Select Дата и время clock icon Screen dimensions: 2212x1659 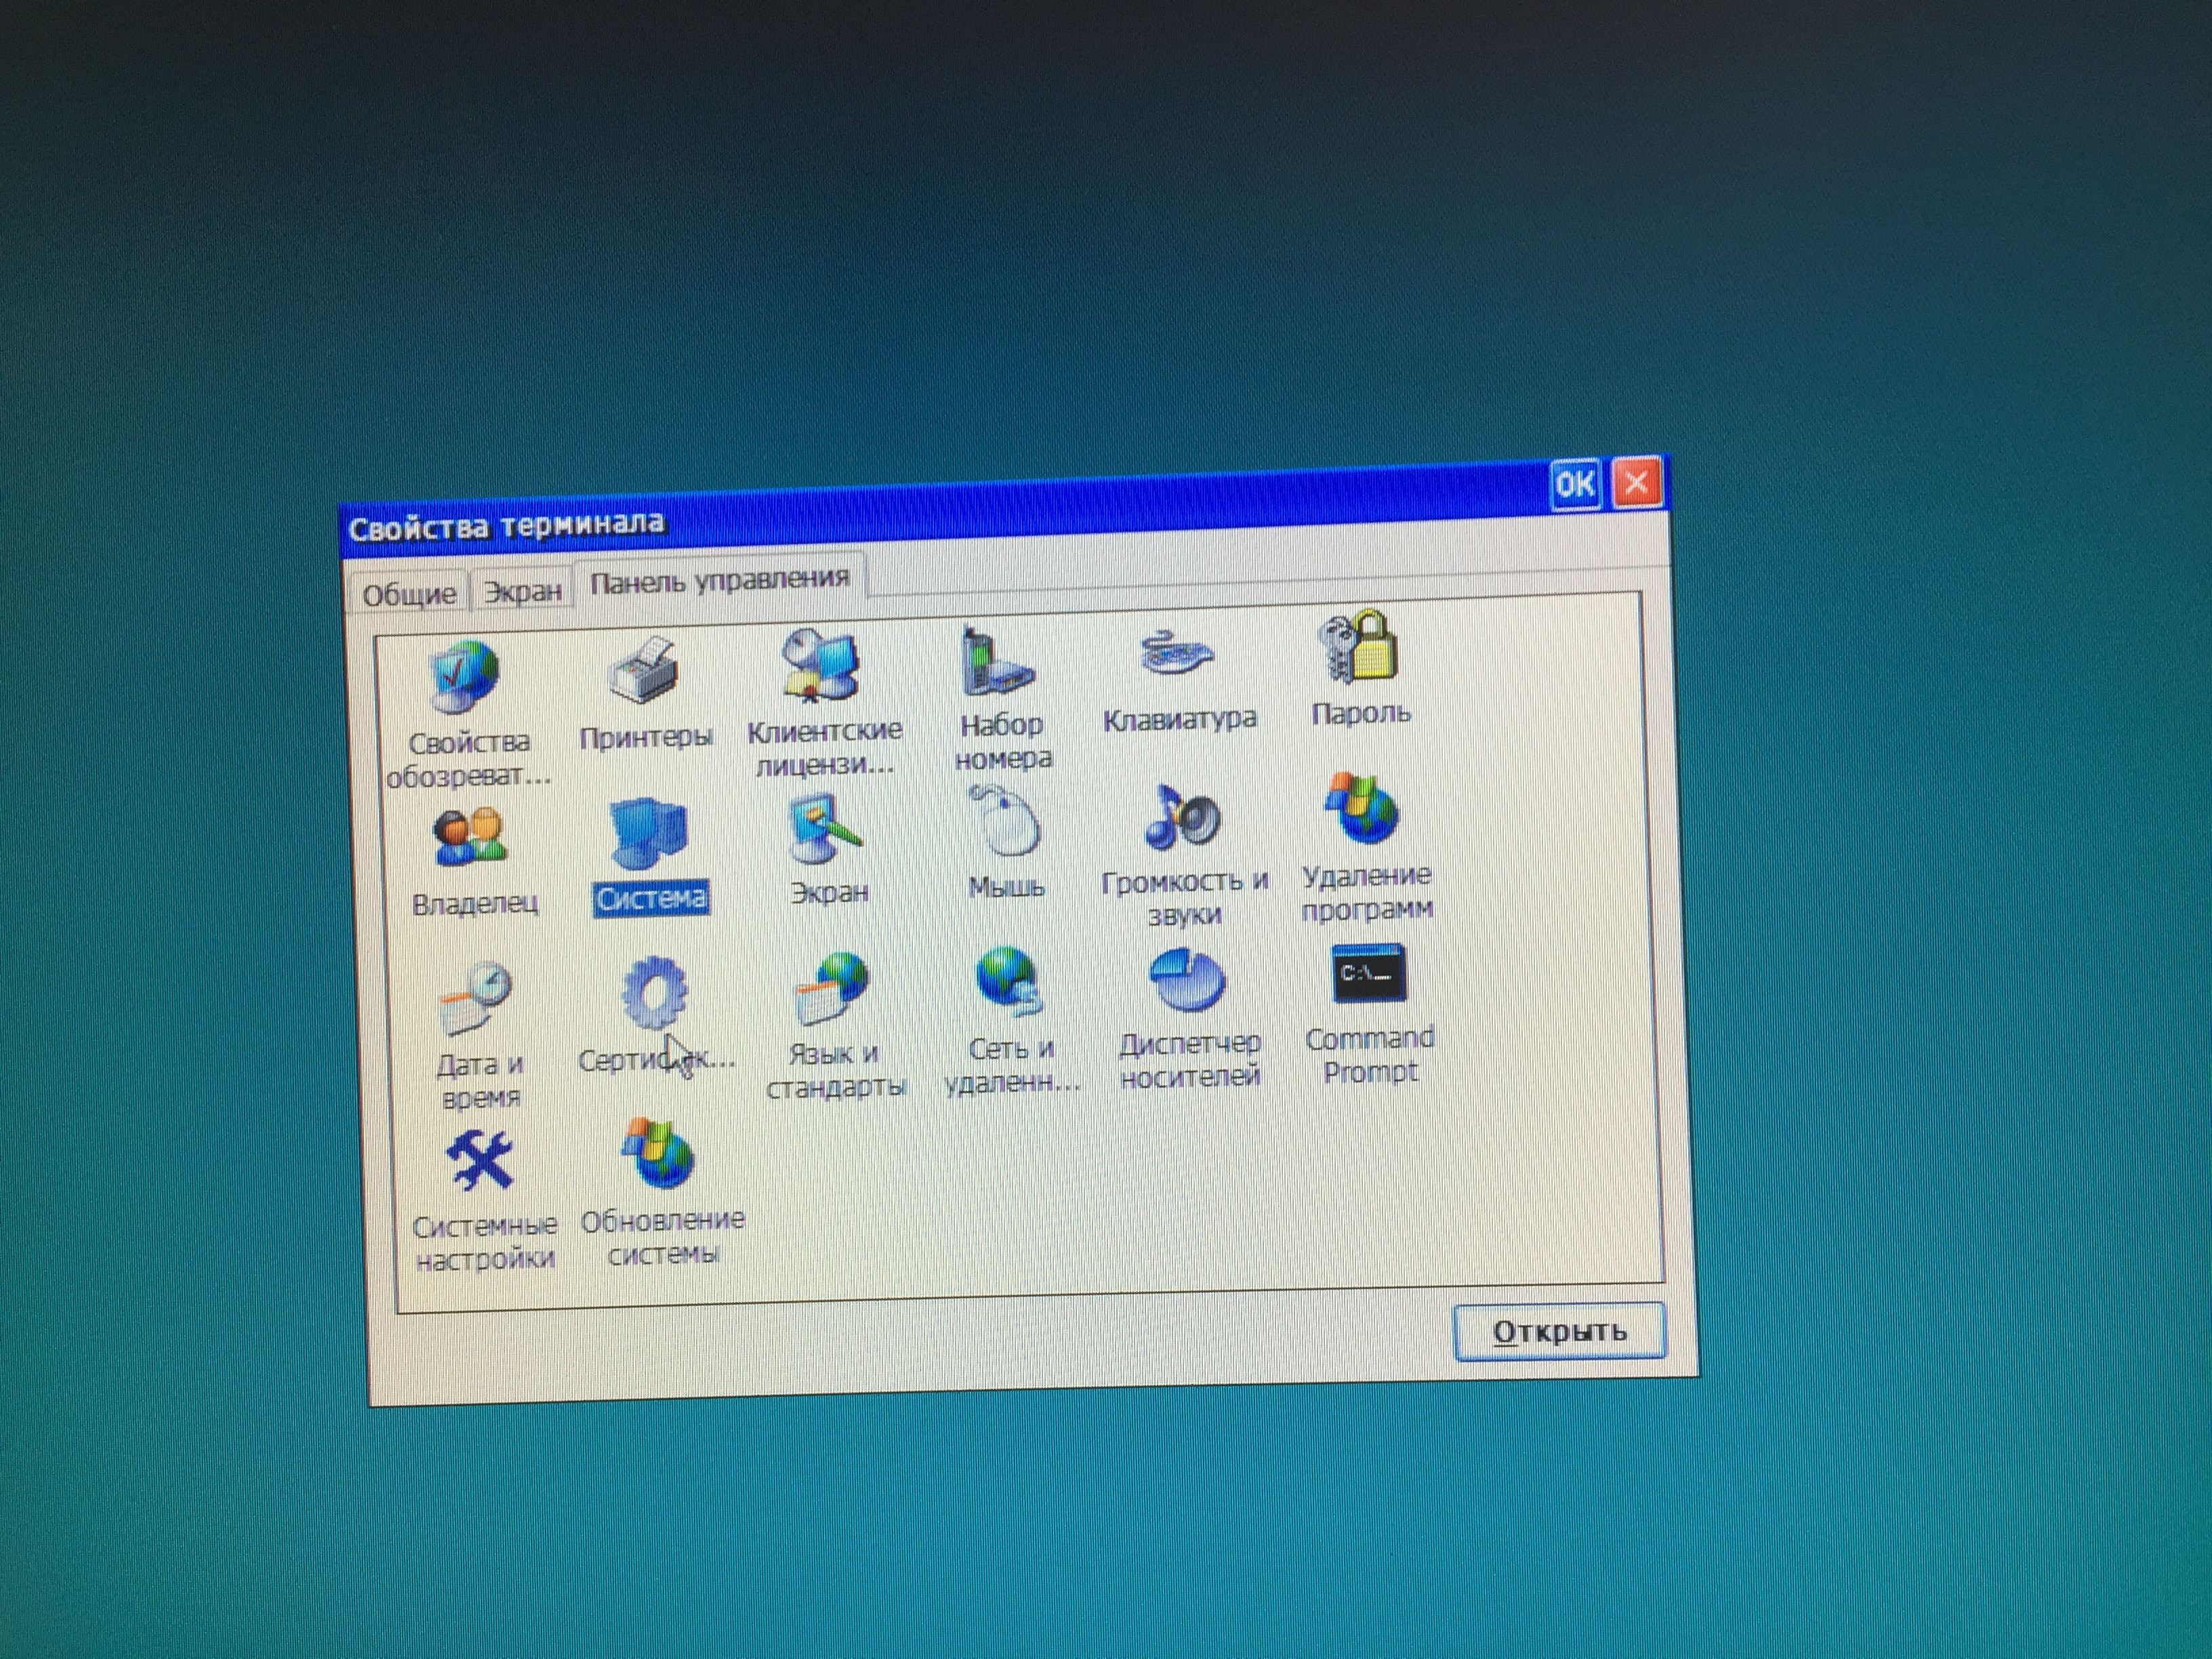point(476,999)
